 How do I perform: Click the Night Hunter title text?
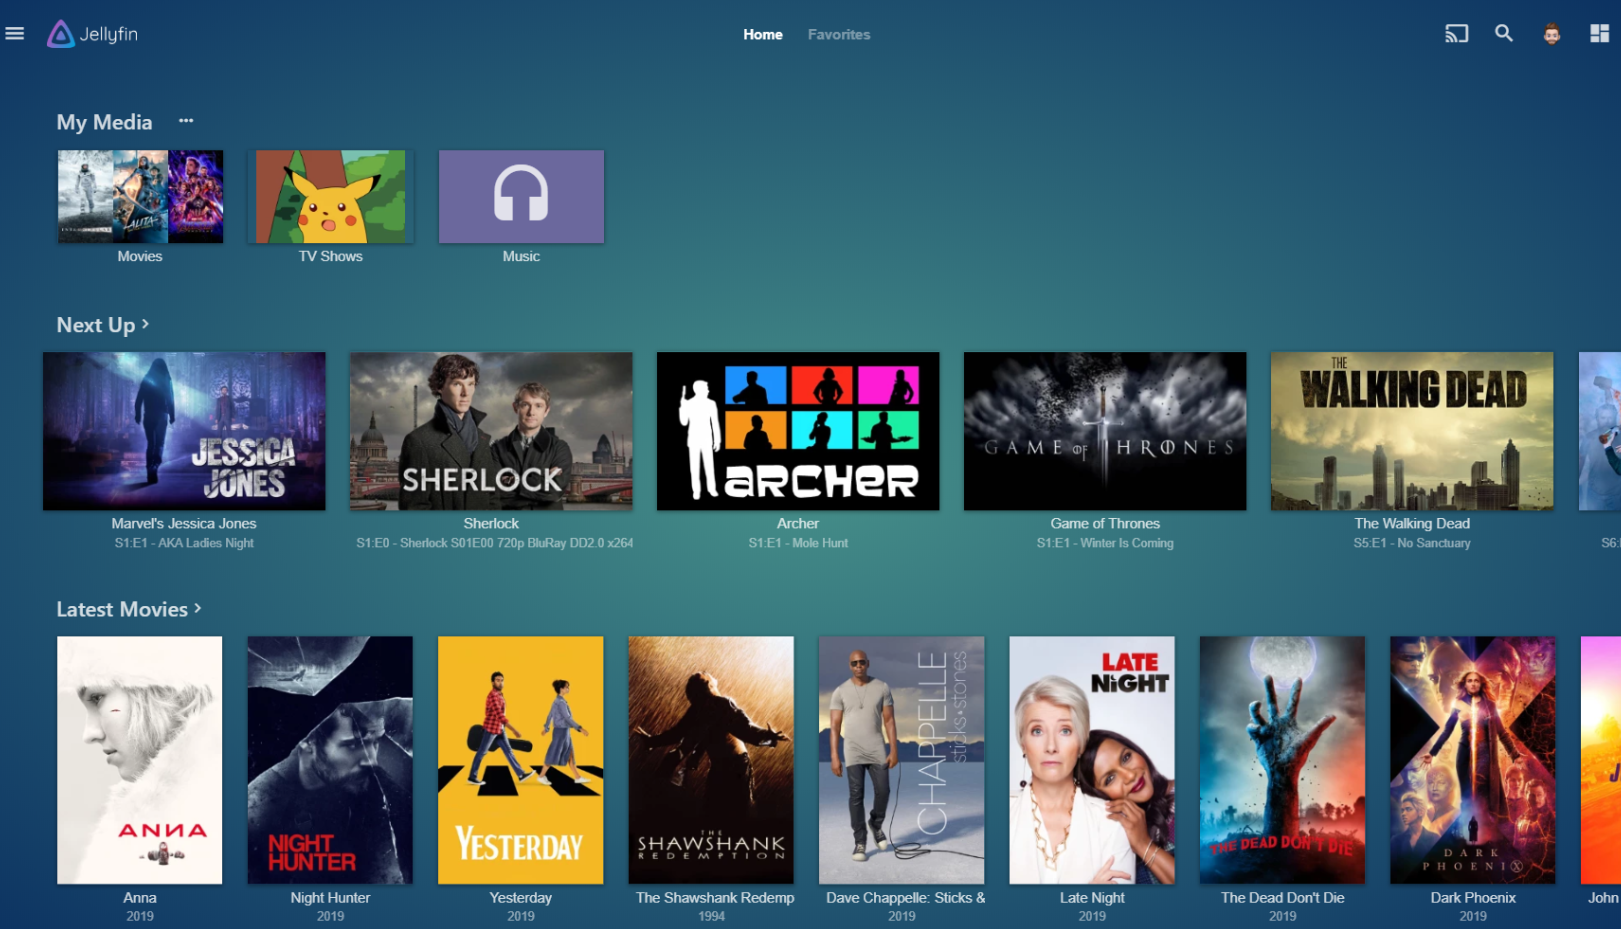(330, 898)
